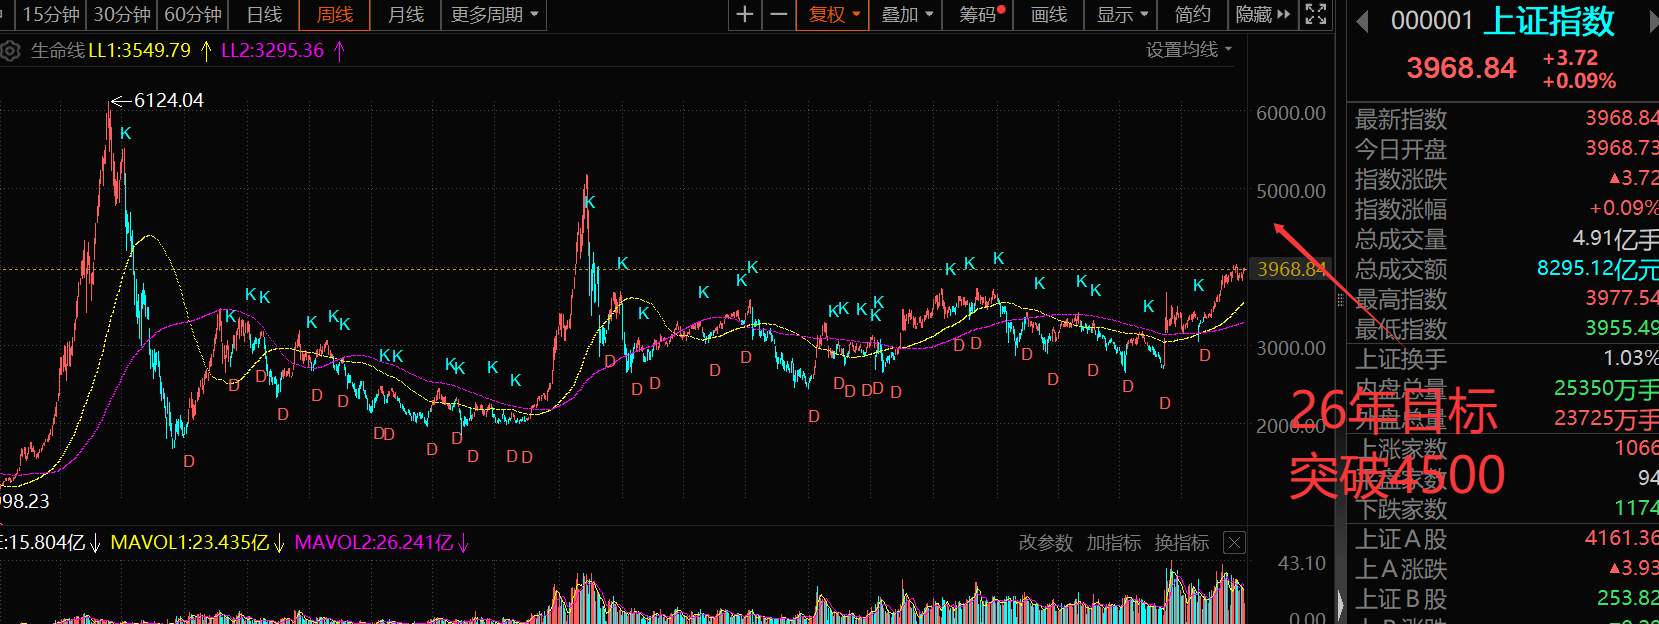Click the 6124.04 peak price label
The image size is (1659, 624).
(x=168, y=100)
